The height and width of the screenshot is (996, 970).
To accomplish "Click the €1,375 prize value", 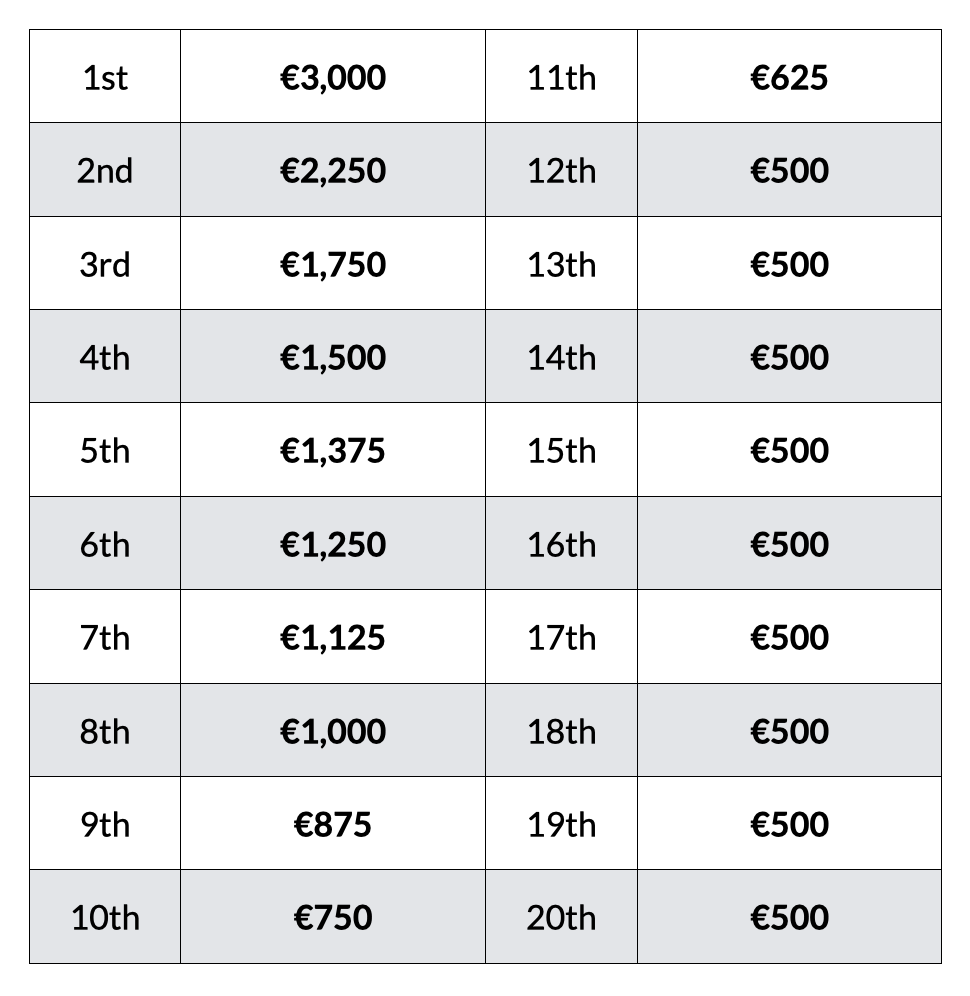I will 333,450.
